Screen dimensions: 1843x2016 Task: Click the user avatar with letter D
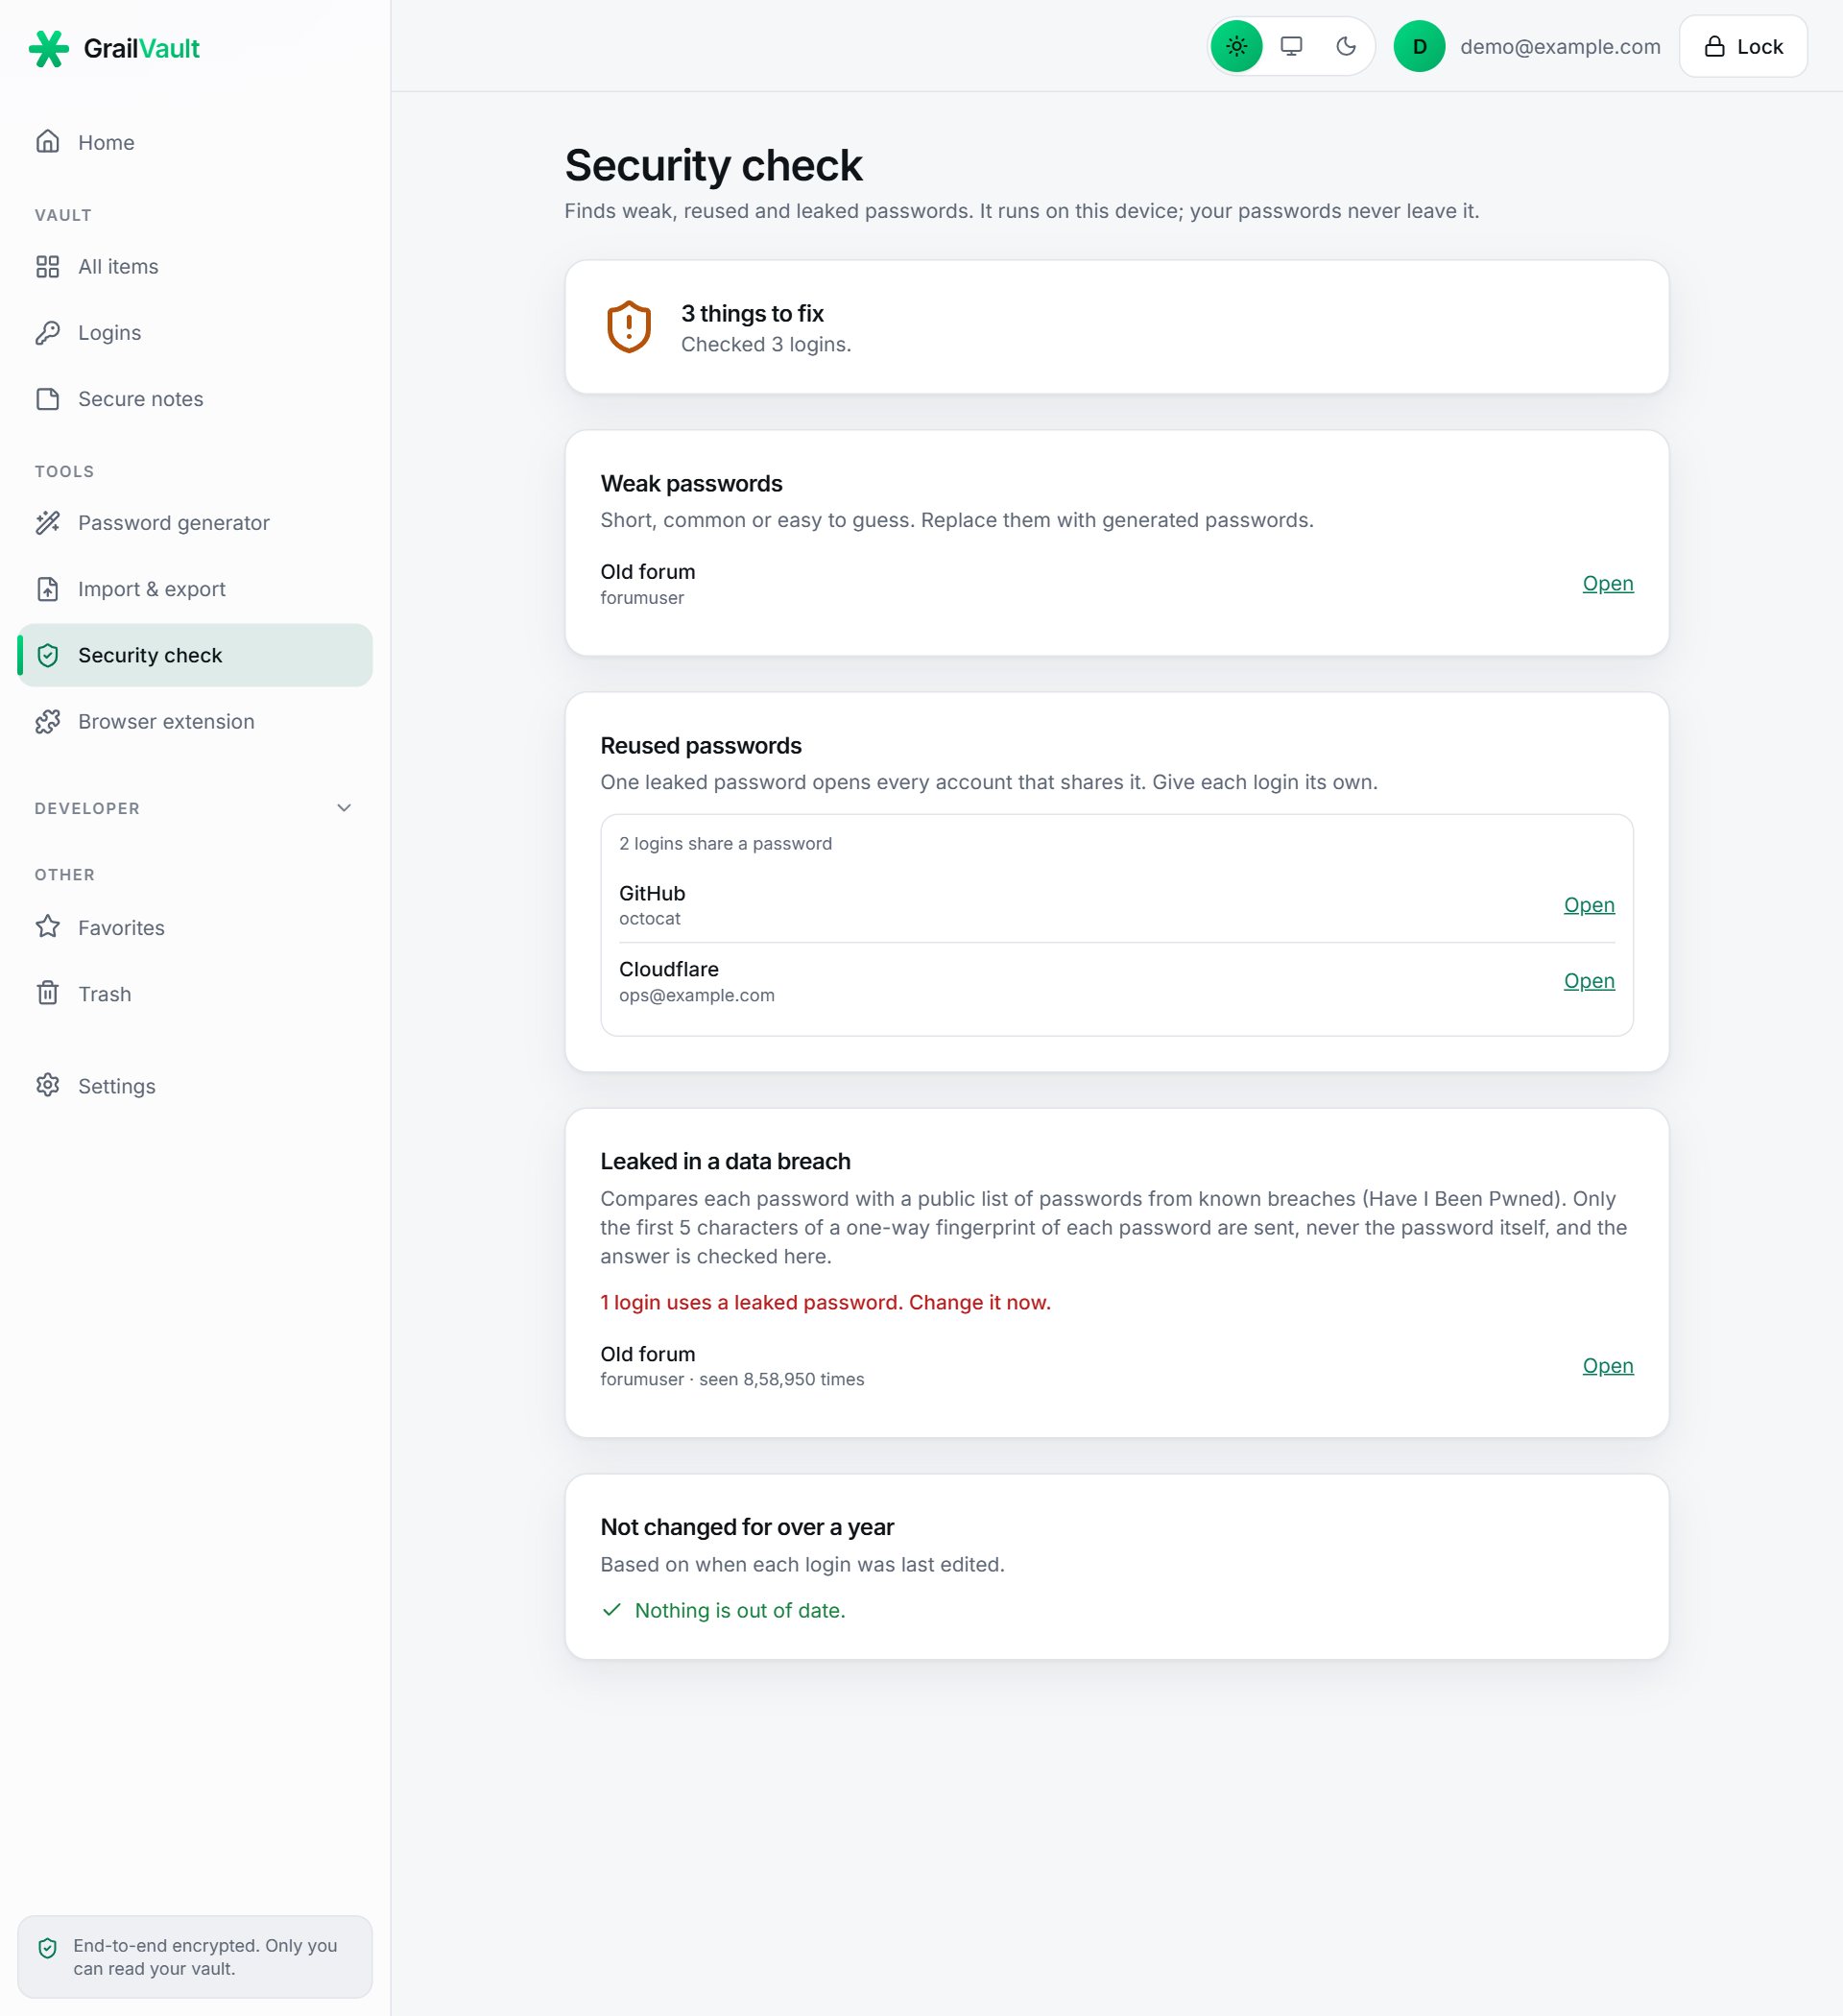pos(1419,46)
